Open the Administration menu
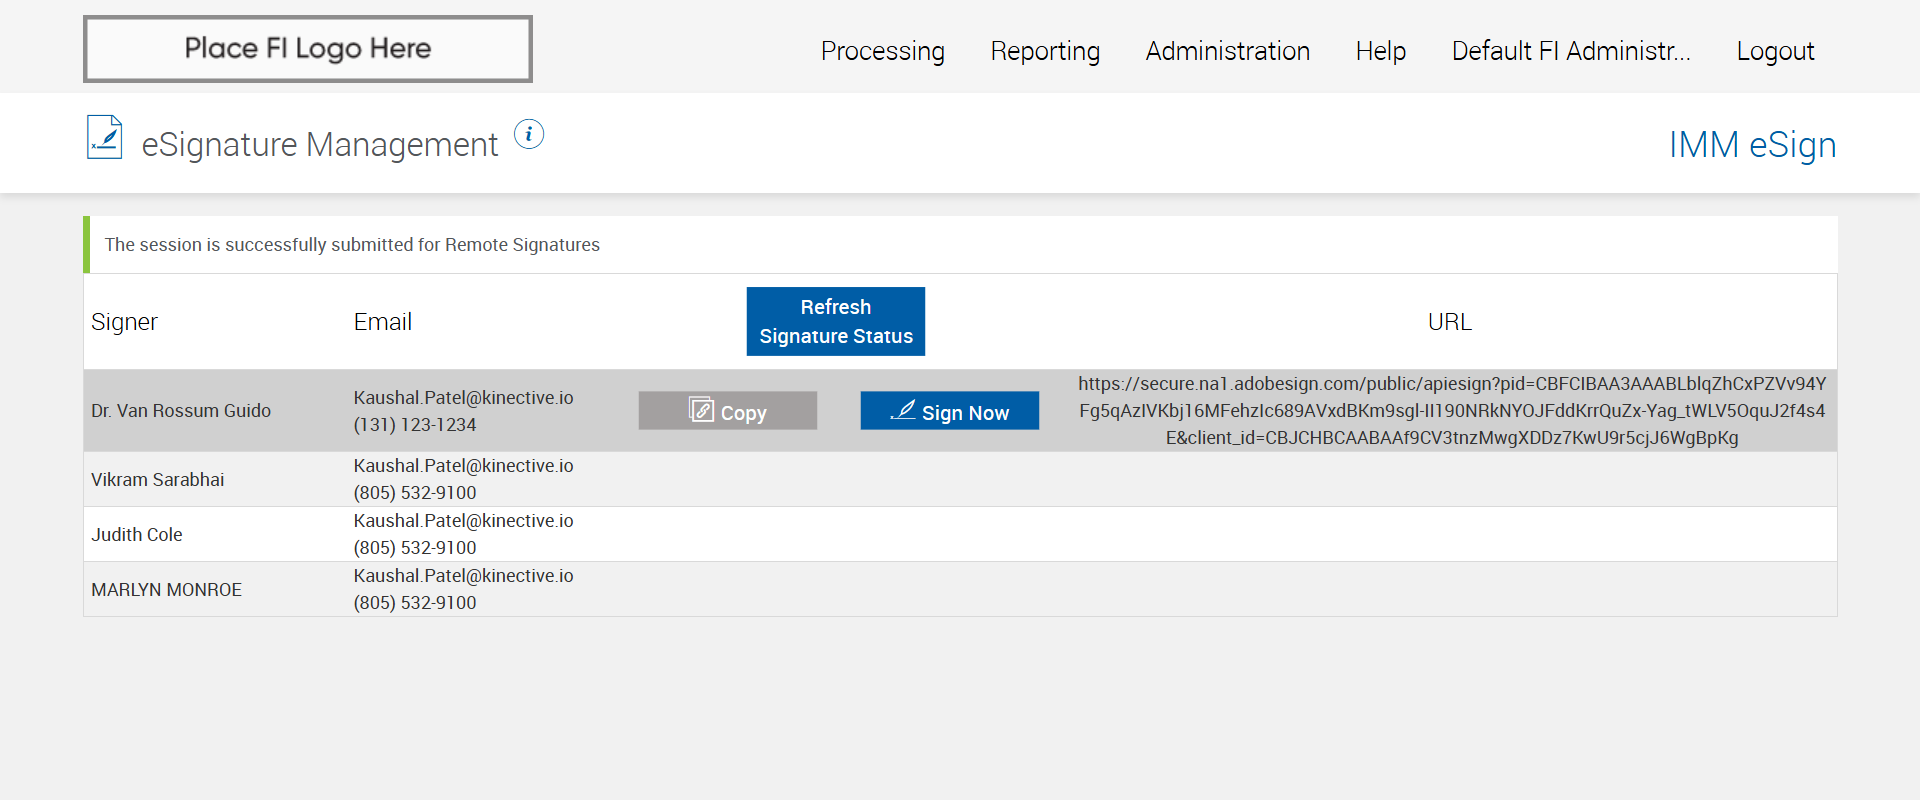This screenshot has width=1920, height=800. (1227, 51)
